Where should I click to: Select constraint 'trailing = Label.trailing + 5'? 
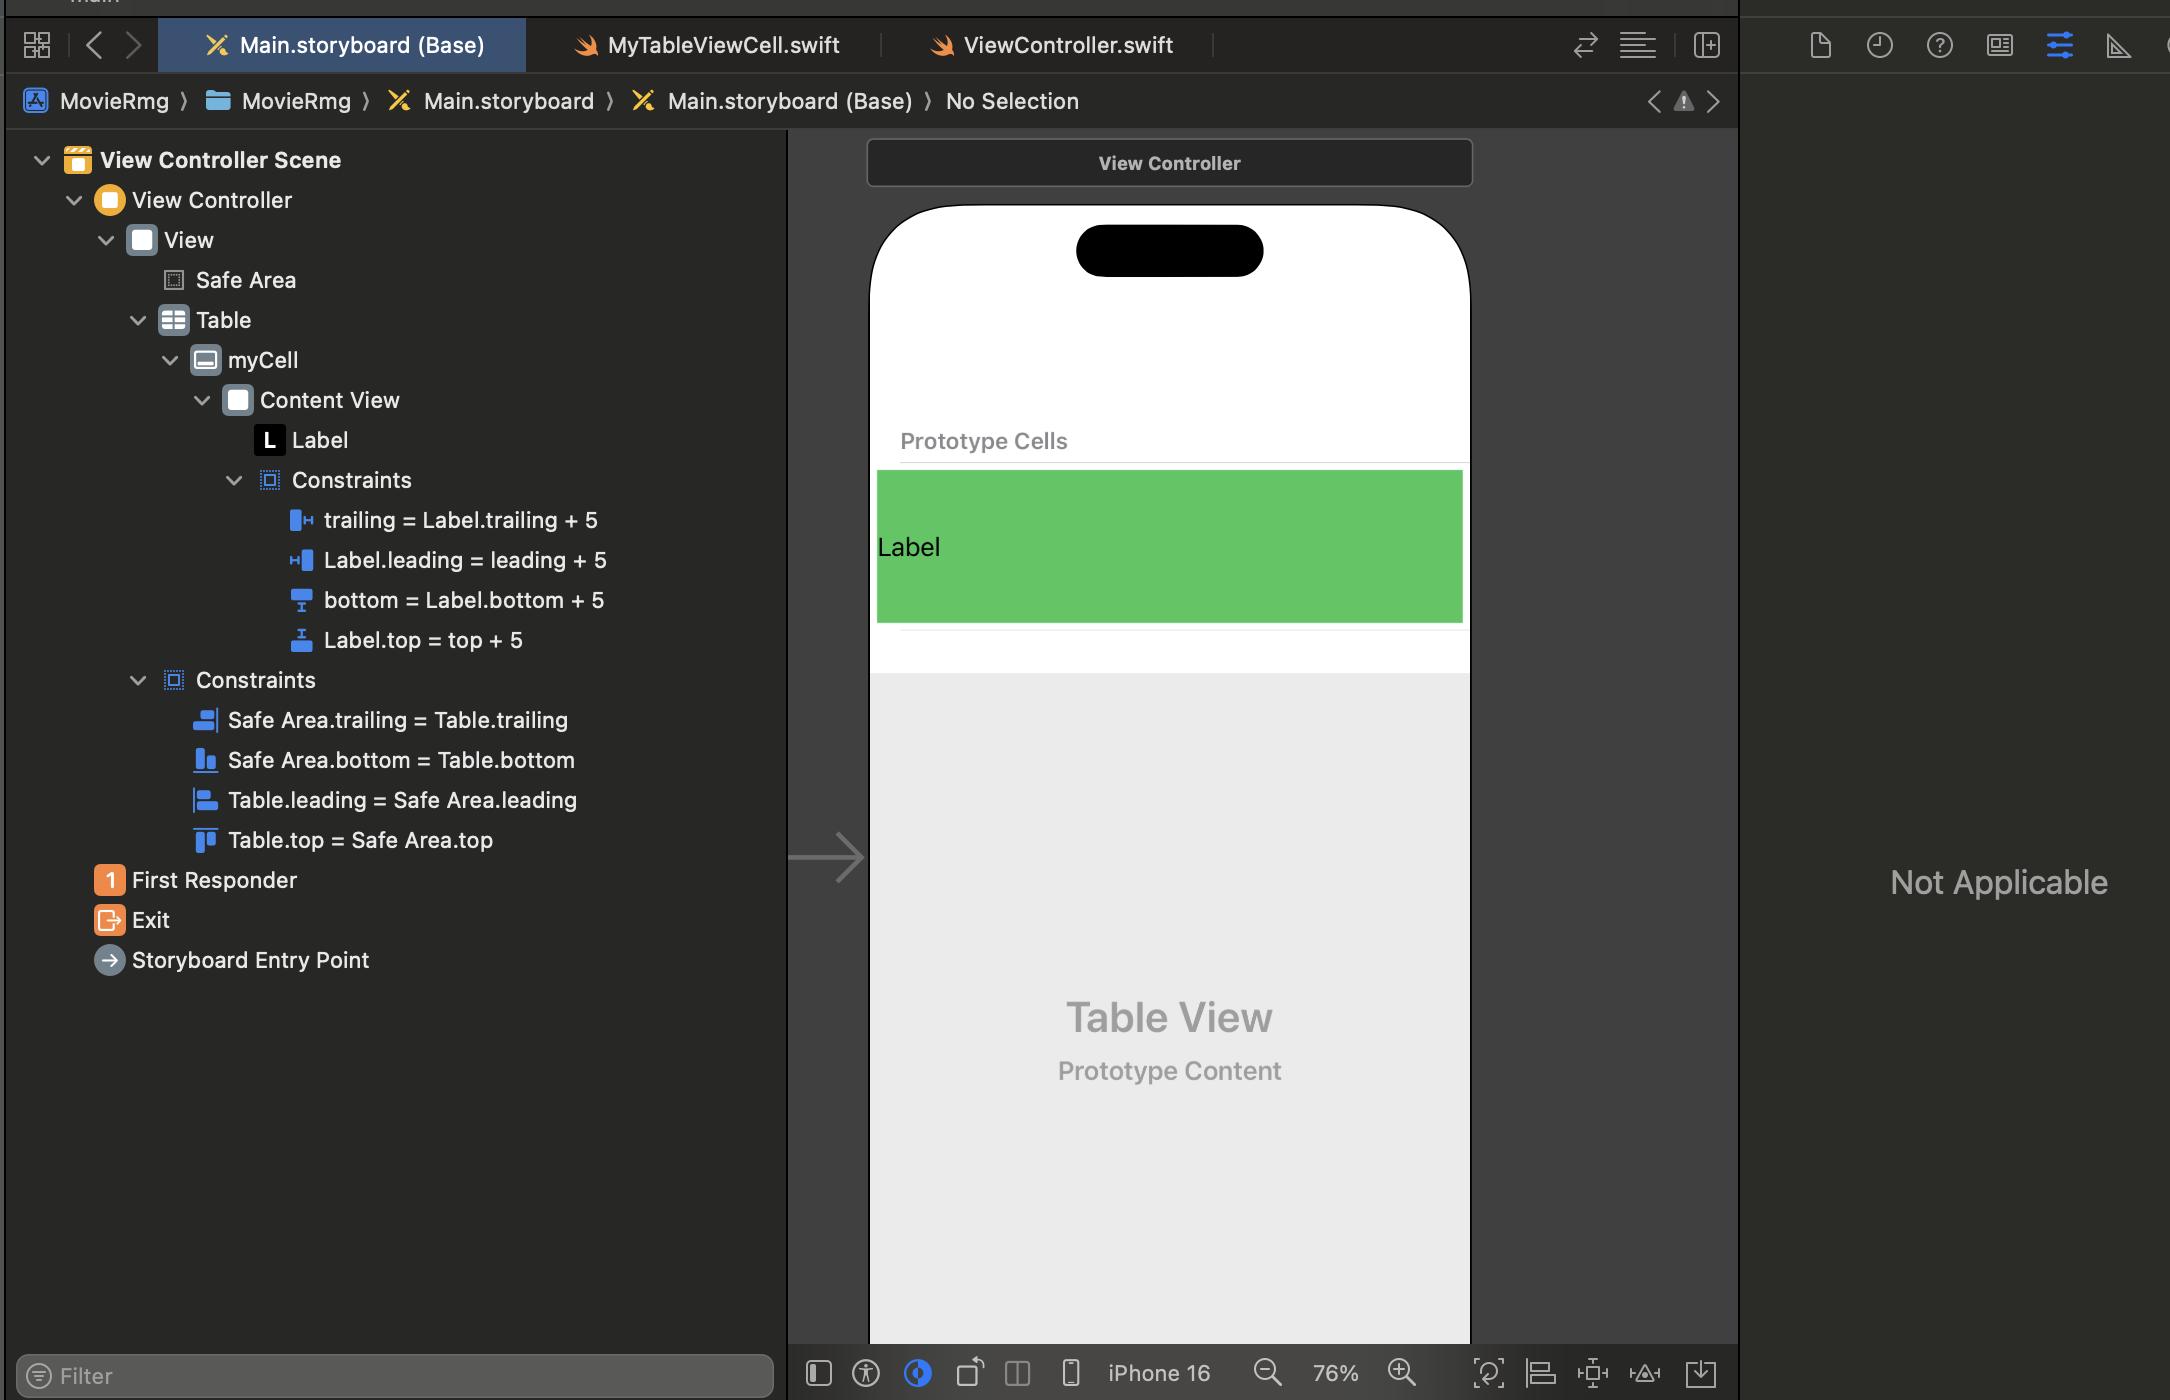click(443, 520)
